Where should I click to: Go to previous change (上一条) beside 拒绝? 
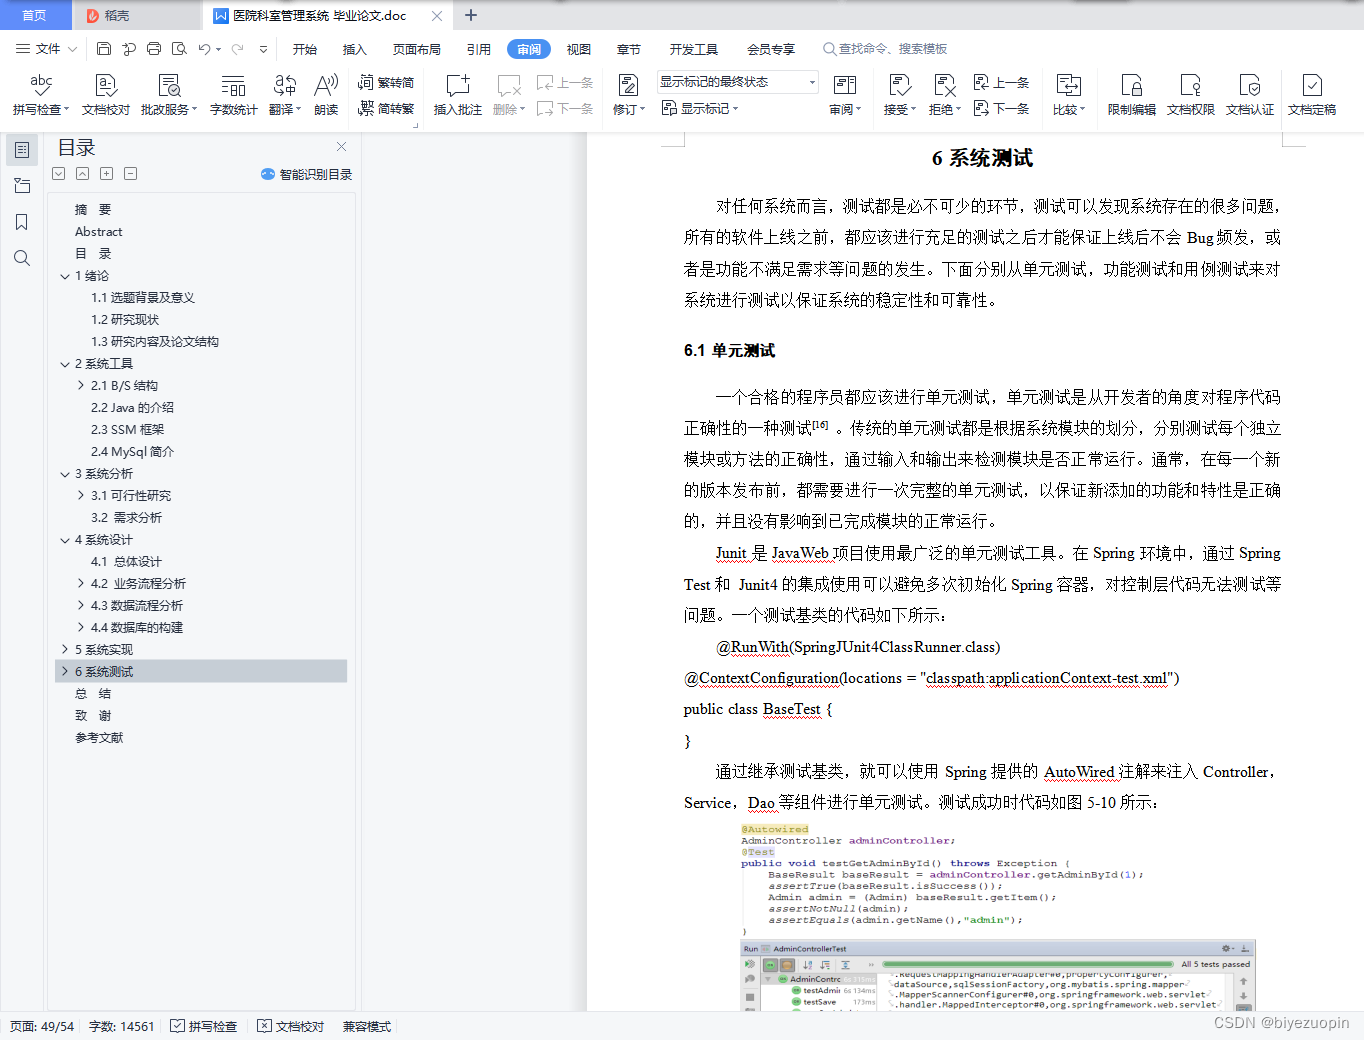point(1002,82)
